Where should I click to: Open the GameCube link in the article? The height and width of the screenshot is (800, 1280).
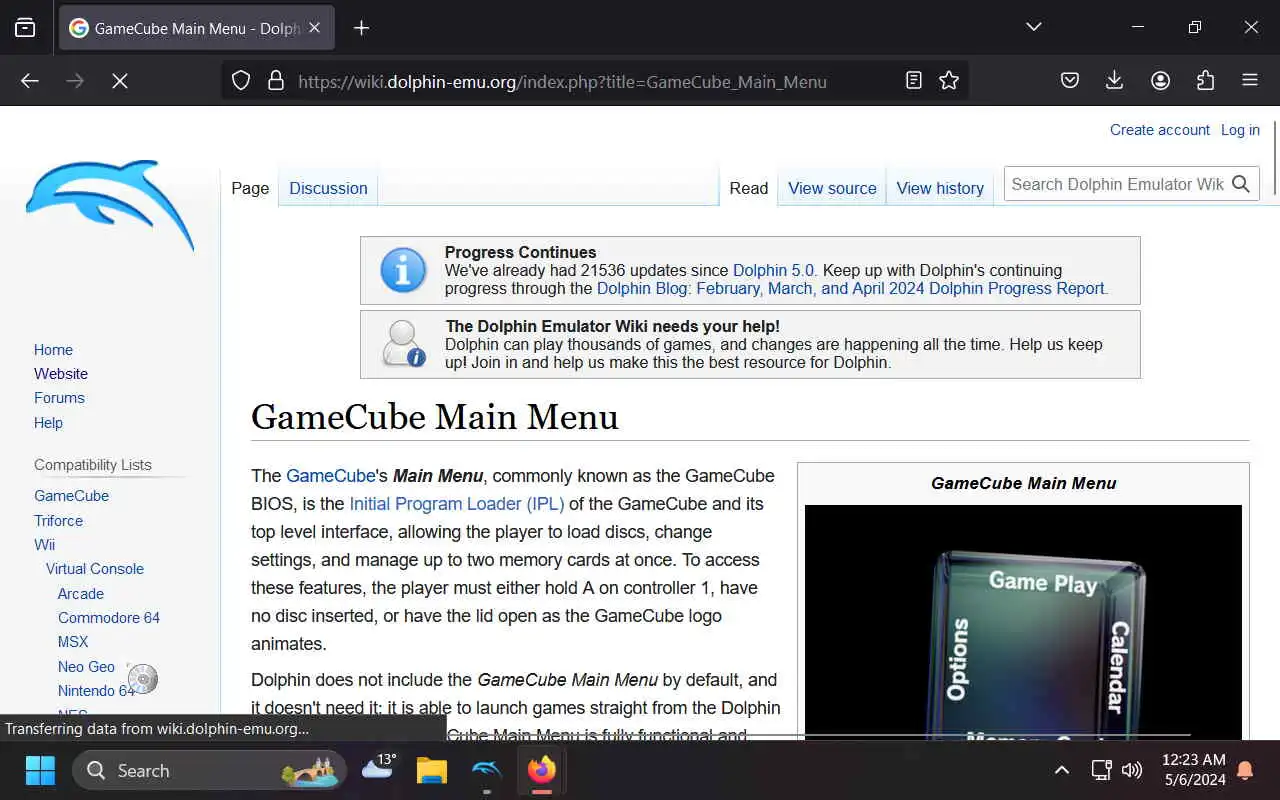click(330, 476)
